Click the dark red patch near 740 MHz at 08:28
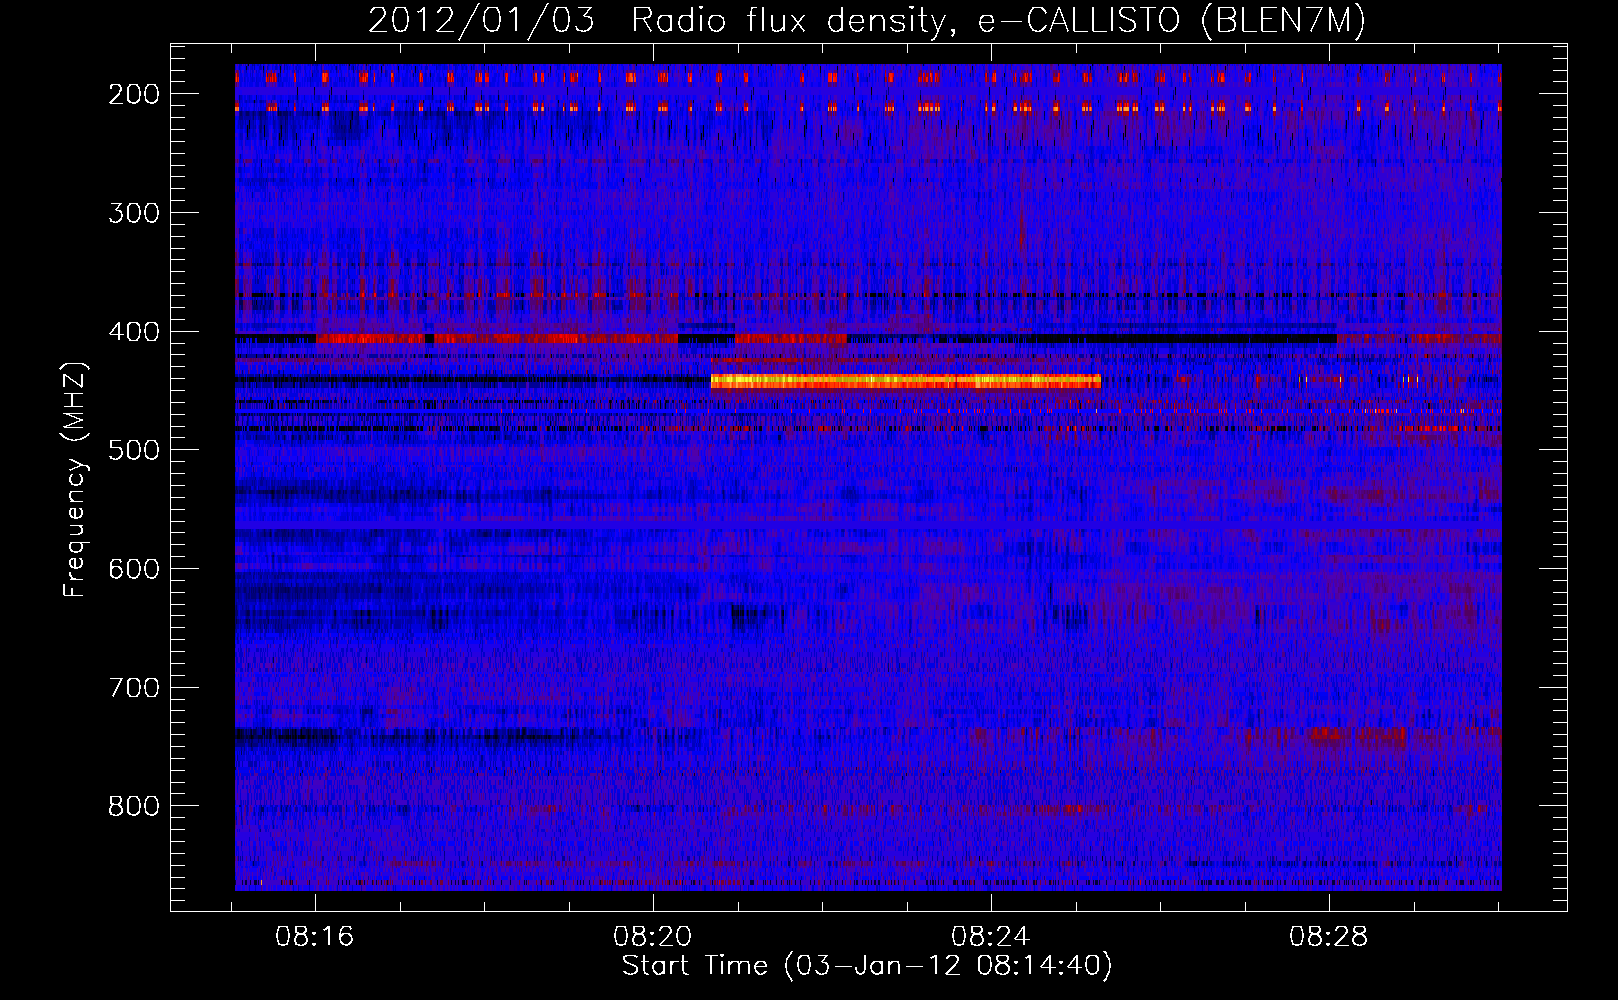1618x1000 pixels. (1355, 736)
